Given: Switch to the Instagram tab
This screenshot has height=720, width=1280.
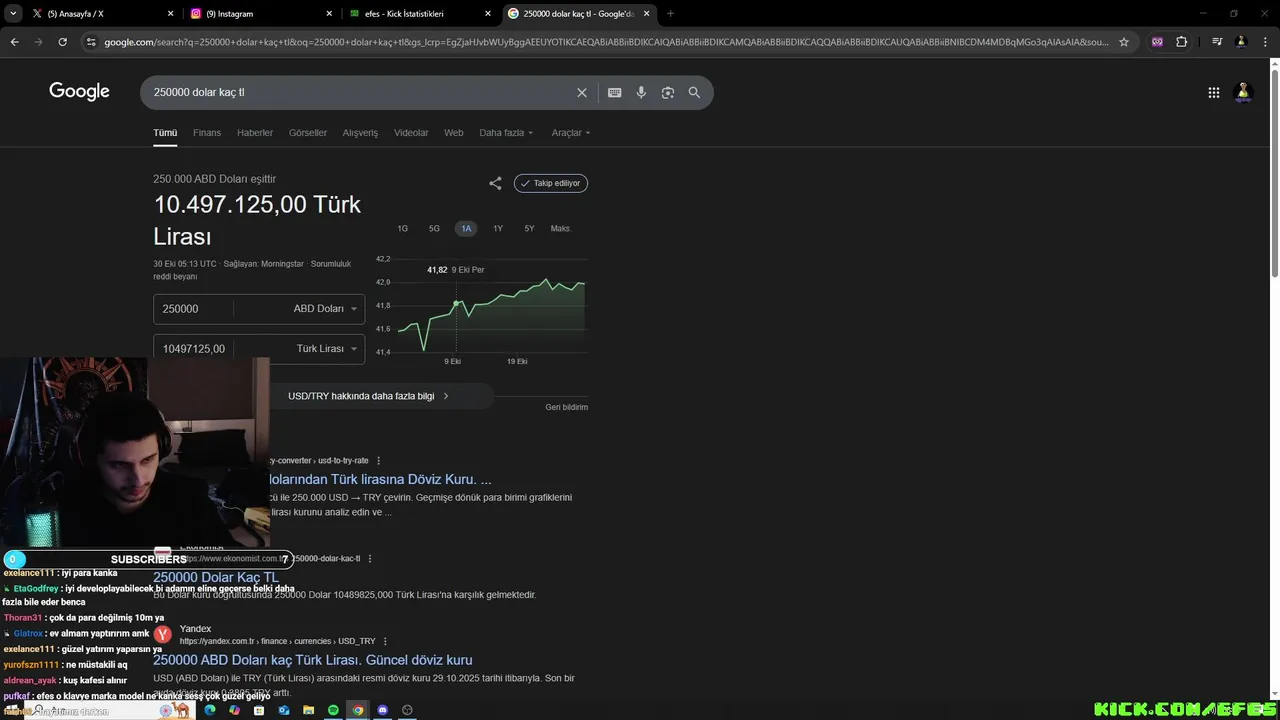Looking at the screenshot, I should [260, 14].
